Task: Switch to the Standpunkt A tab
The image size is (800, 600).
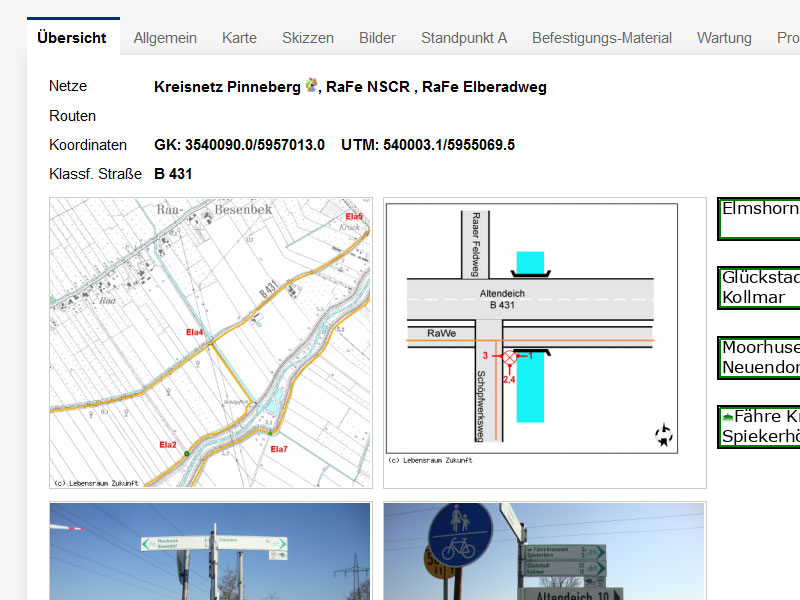Action: 463,38
